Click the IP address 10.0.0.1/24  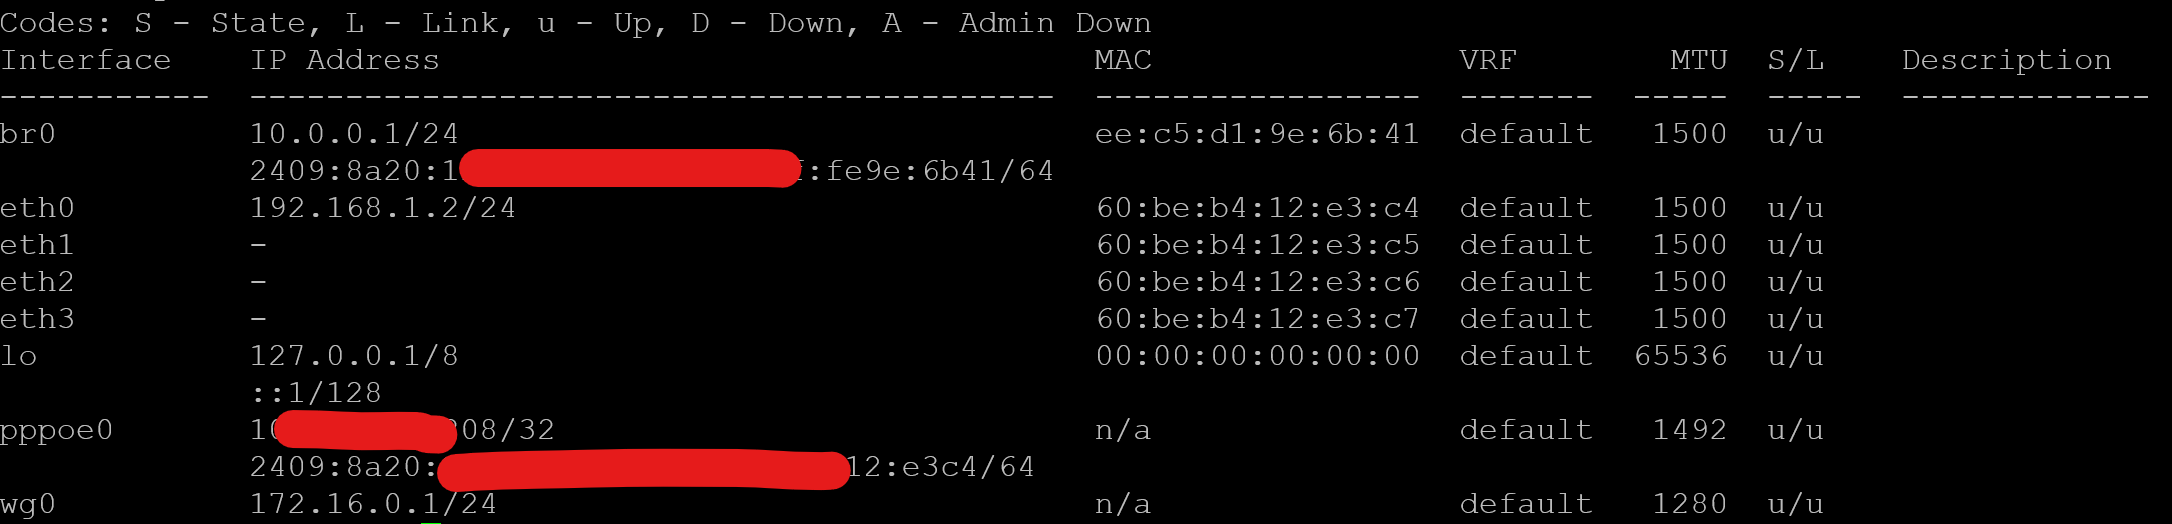(354, 134)
